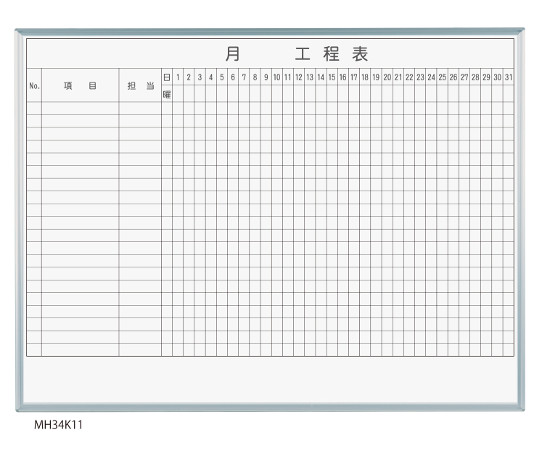
Task: Click day number 24 header
Action: click(x=431, y=77)
